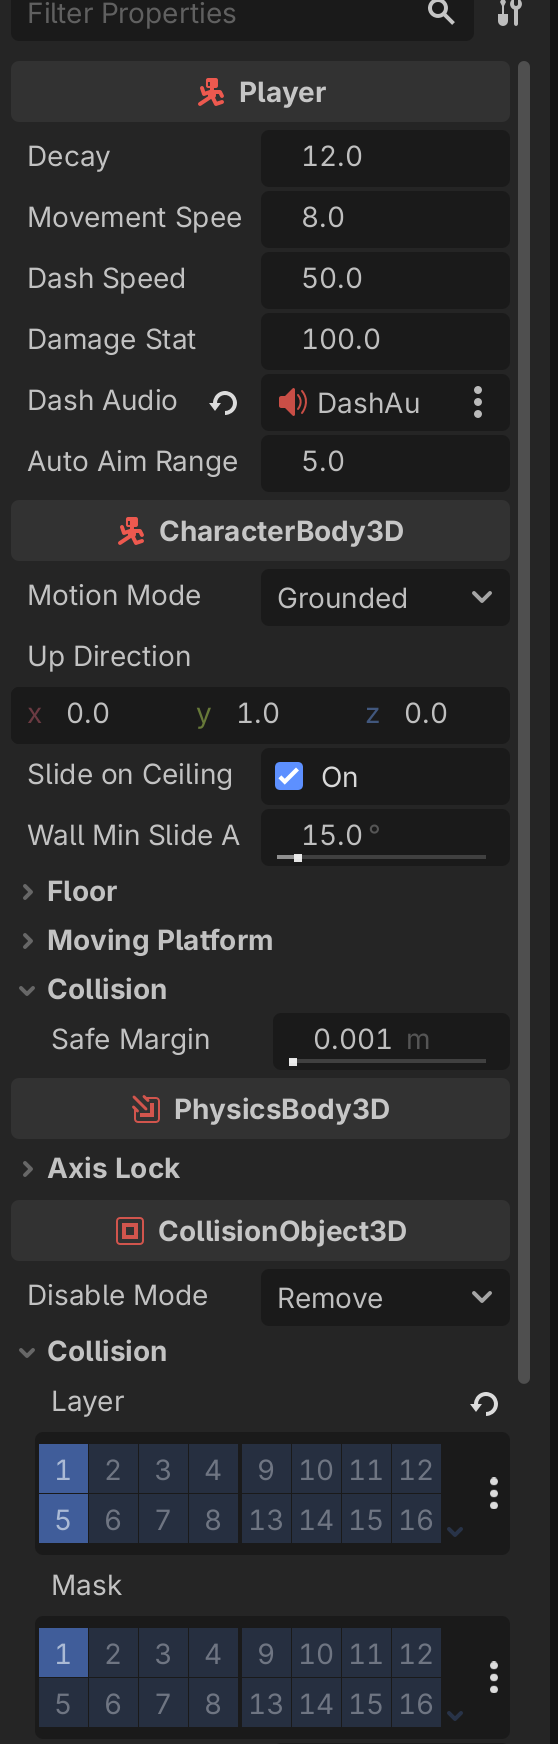Screen dimensions: 558x1744
Task: Click the search magnifier in Filter Properties
Action: [441, 12]
